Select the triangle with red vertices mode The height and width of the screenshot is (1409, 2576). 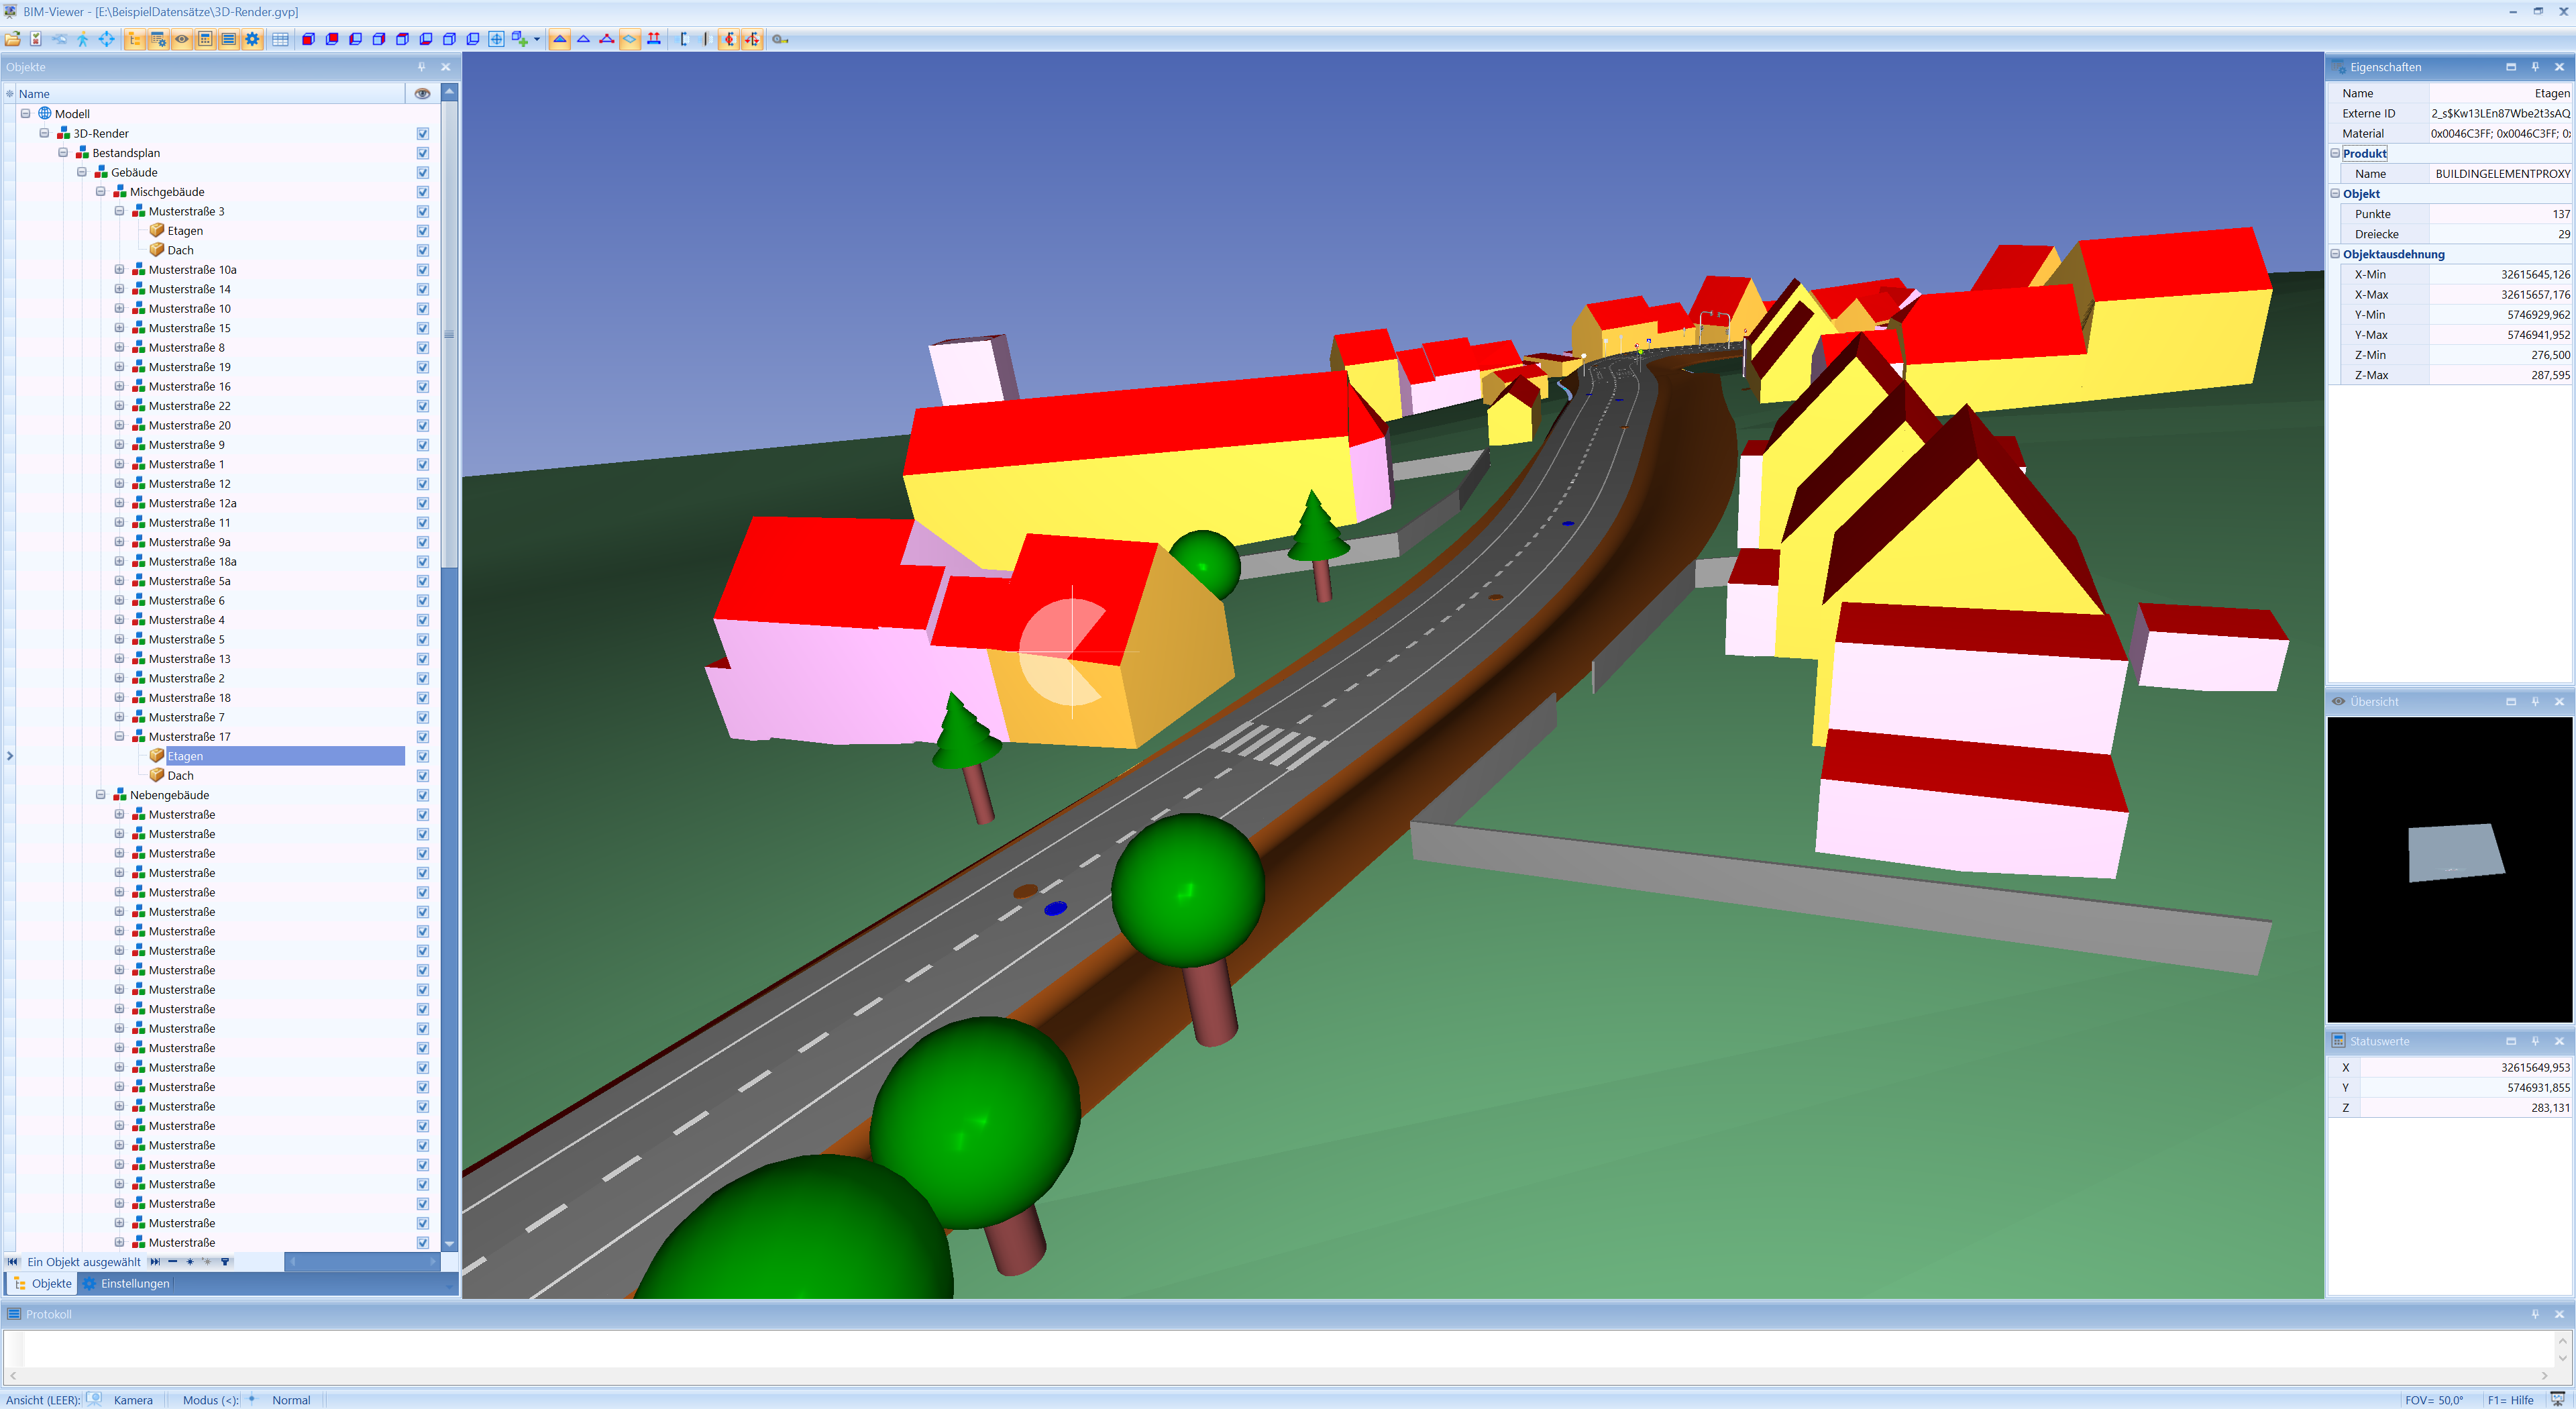[607, 39]
